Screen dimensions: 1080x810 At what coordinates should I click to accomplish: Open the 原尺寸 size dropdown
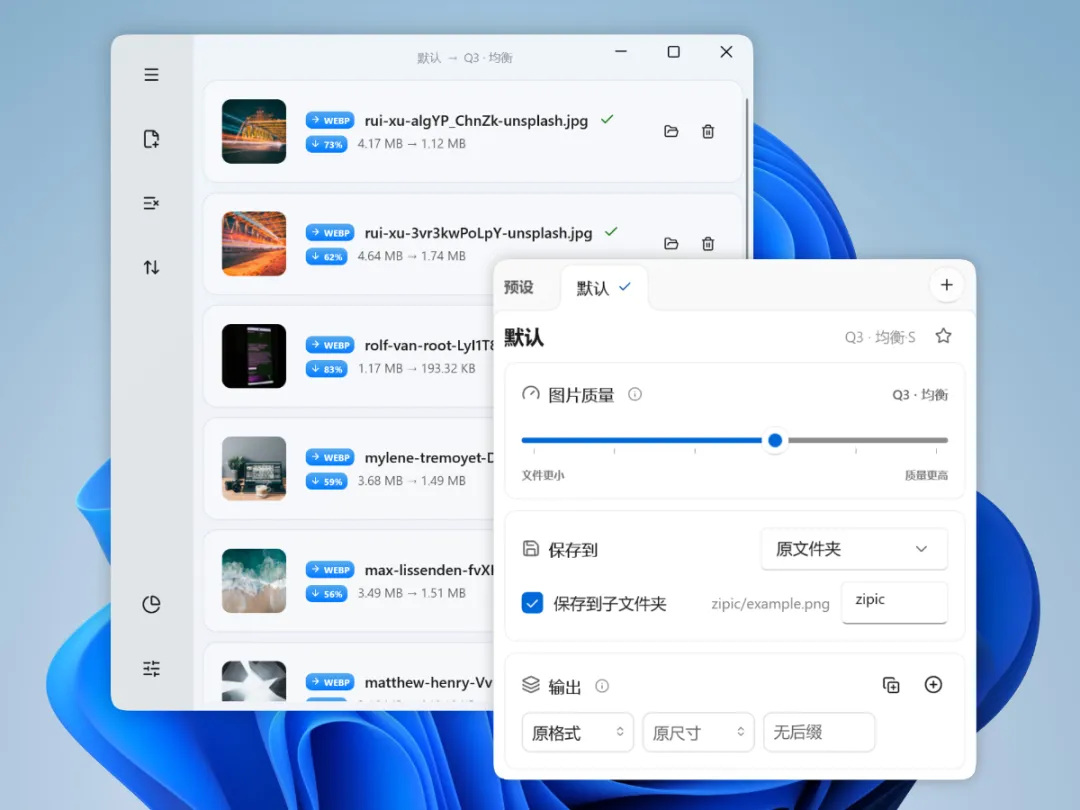pyautogui.click(x=698, y=732)
